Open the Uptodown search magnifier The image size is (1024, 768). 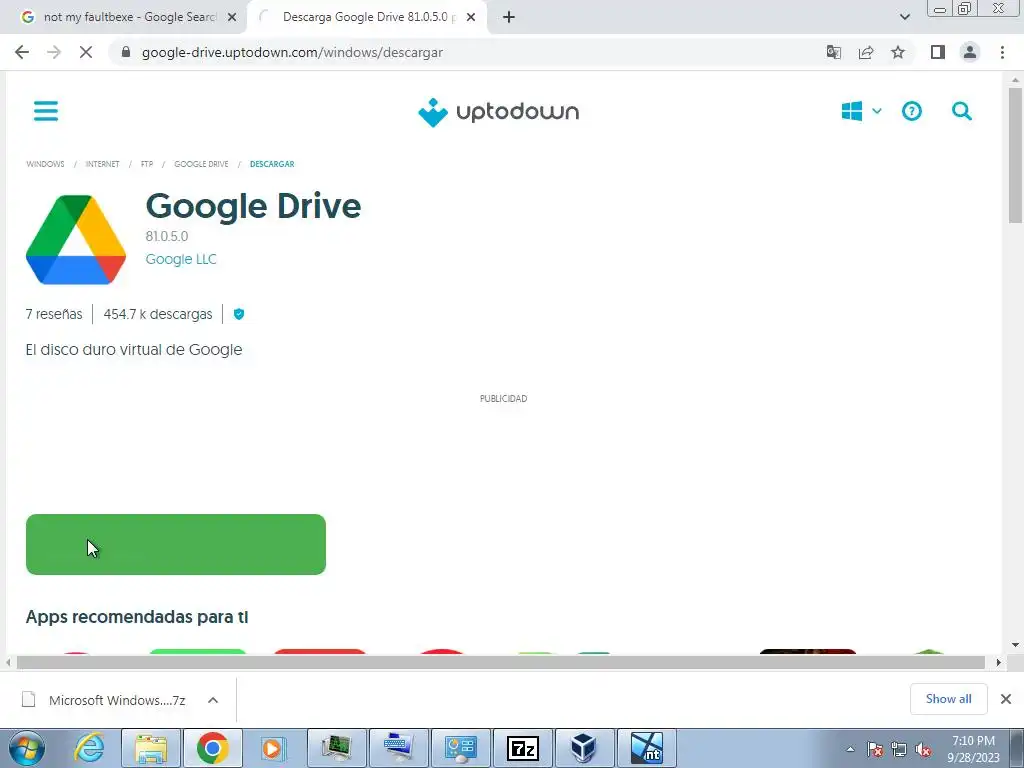coord(961,112)
